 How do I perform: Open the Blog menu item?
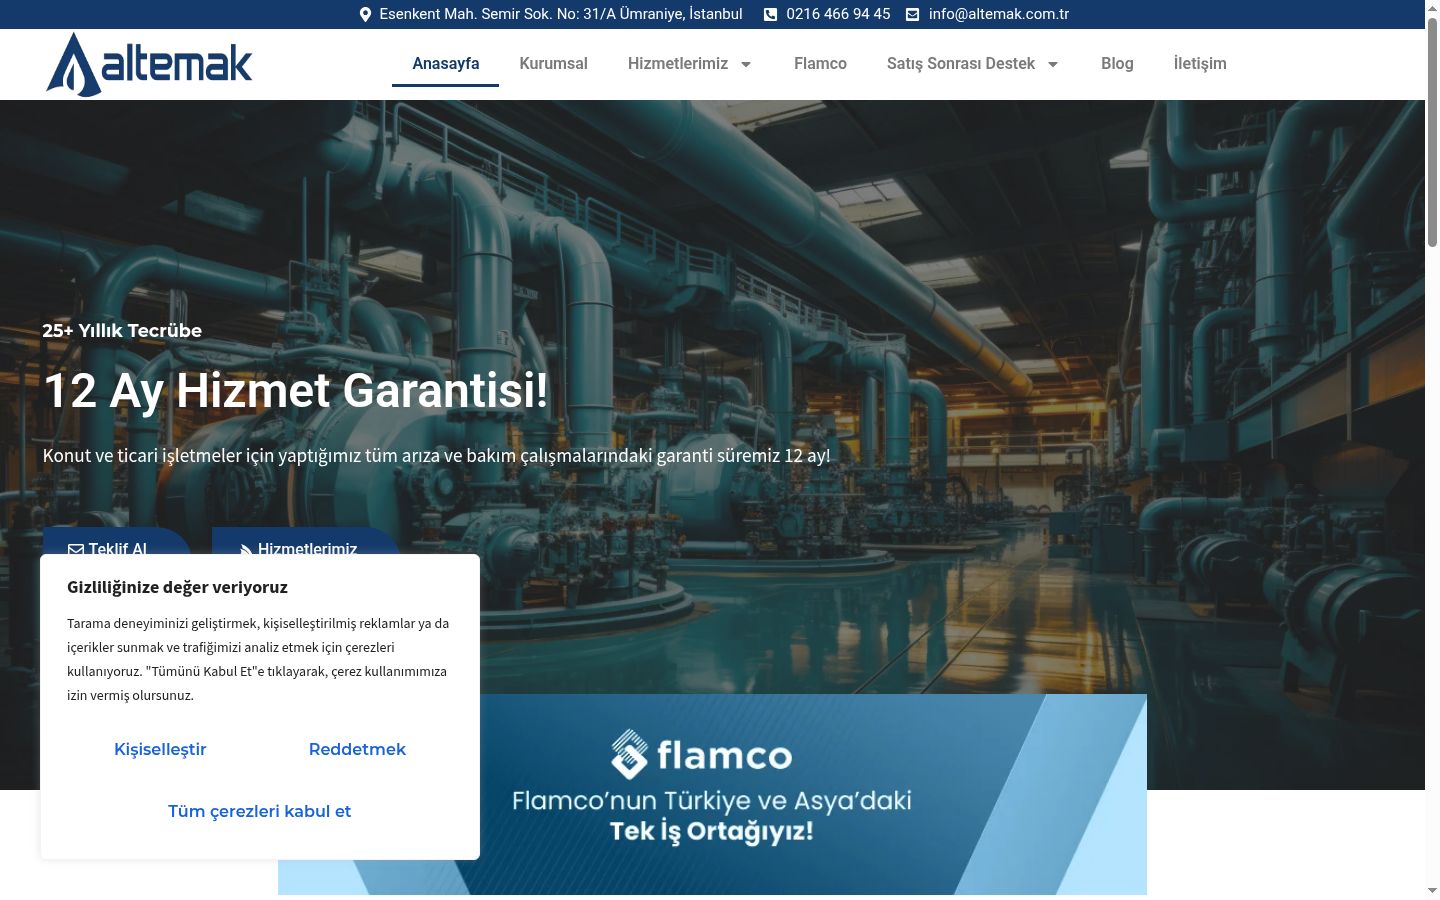pos(1117,64)
